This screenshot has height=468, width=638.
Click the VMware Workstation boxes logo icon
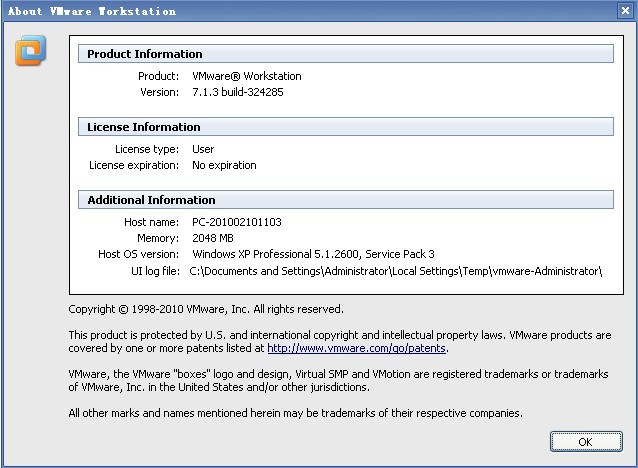click(31, 50)
